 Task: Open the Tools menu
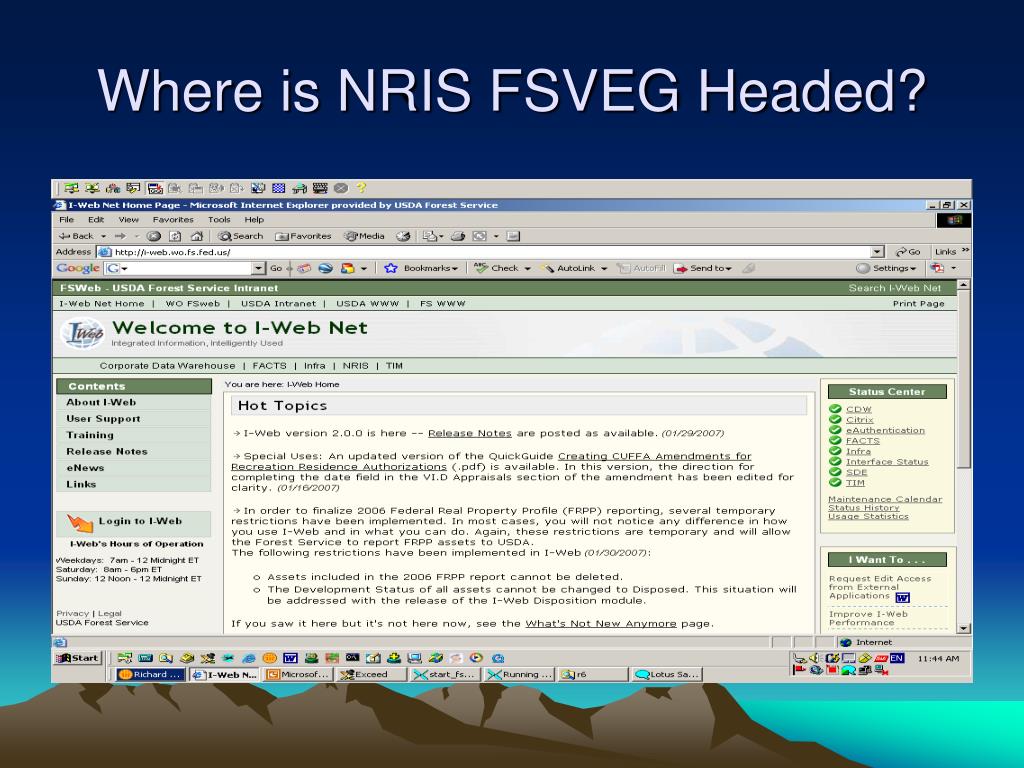tap(219, 220)
